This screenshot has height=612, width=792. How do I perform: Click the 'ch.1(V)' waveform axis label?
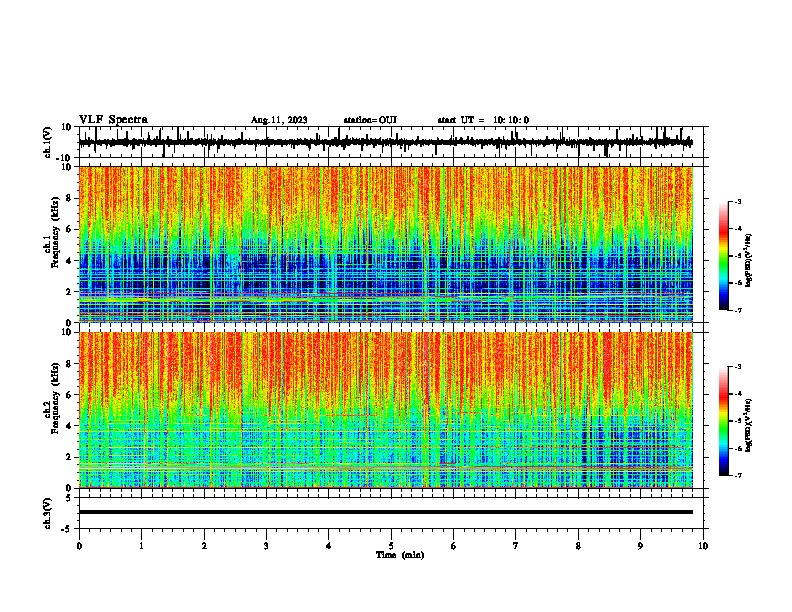click(x=48, y=142)
